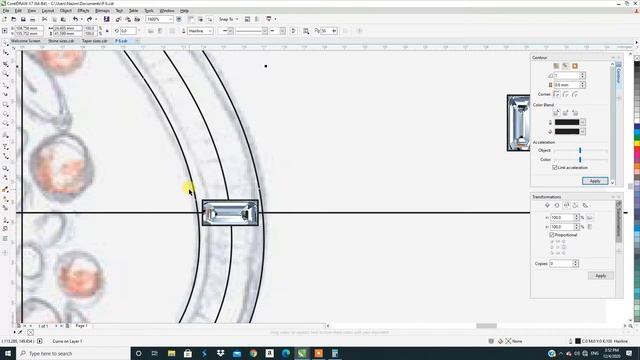Open the zoom level dropdown
640x360 pixels.
click(x=170, y=19)
